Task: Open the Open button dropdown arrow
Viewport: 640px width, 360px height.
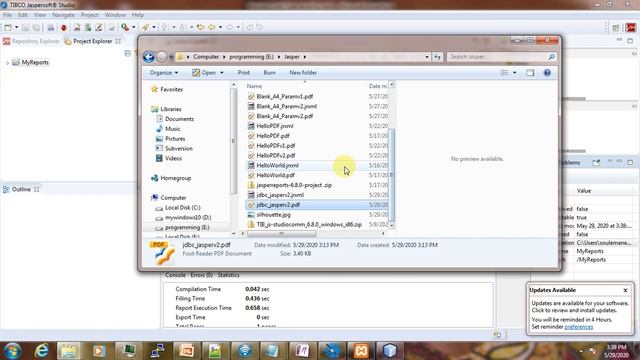Action: tap(222, 73)
